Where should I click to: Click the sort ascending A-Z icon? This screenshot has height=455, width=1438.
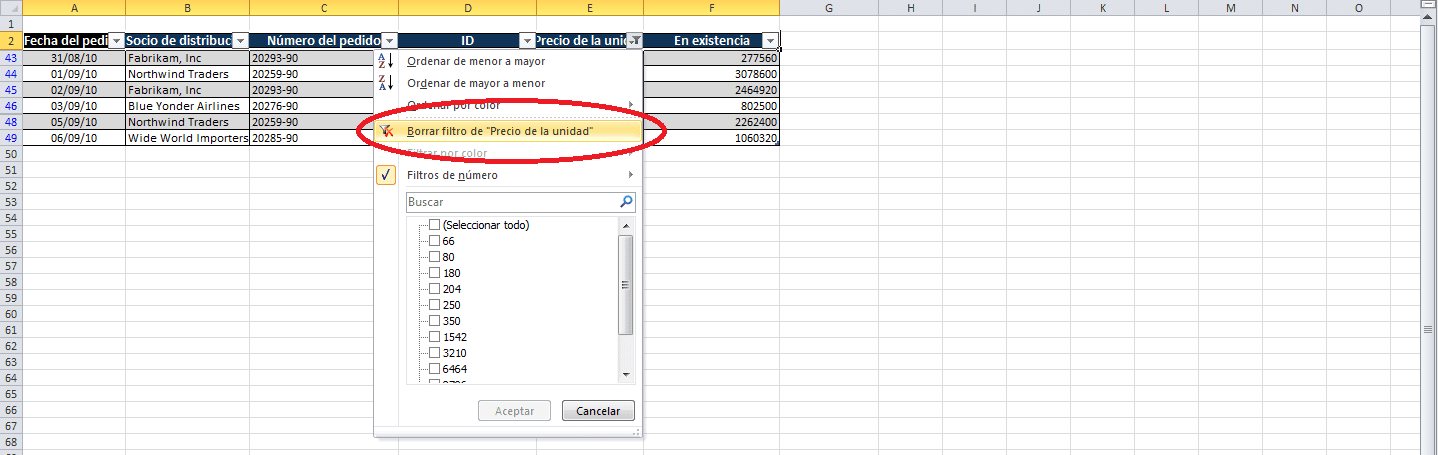tap(386, 61)
